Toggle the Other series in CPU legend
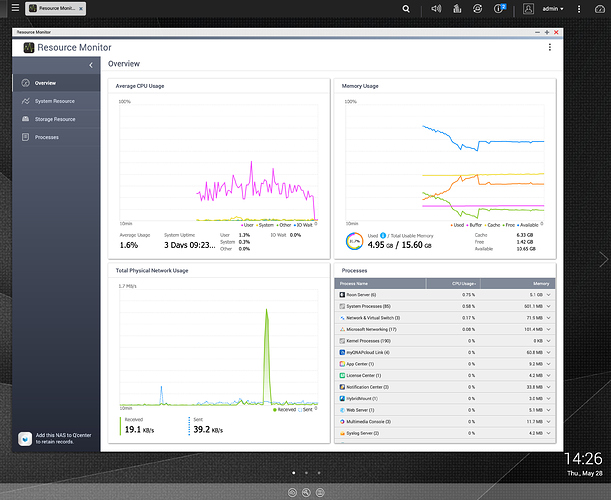Image resolution: width=611 pixels, height=500 pixels. tap(284, 225)
